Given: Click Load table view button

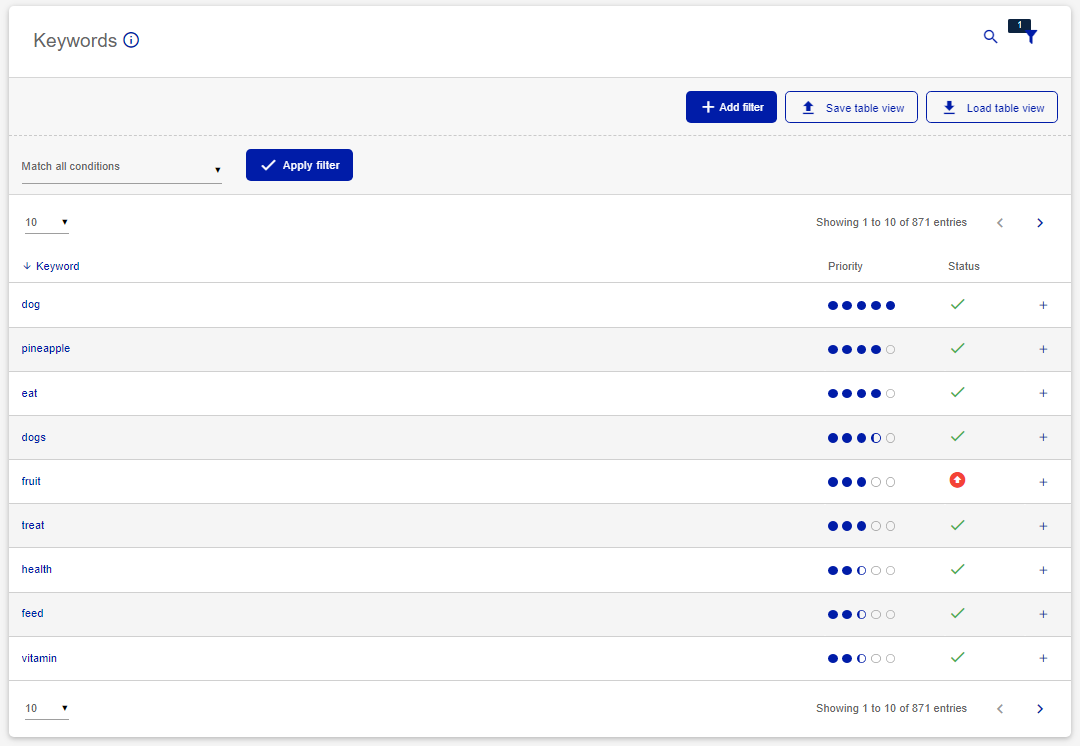Looking at the screenshot, I should point(992,107).
